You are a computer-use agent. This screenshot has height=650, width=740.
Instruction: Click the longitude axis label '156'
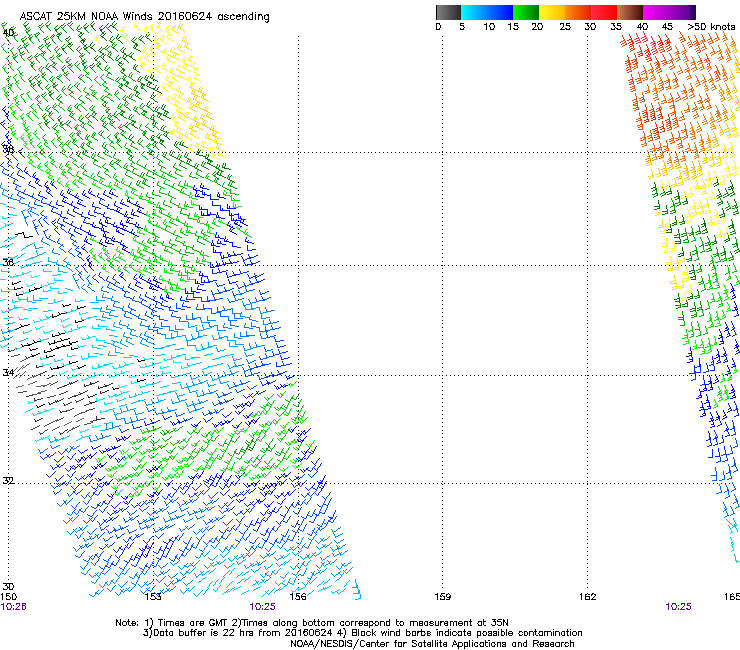[x=298, y=597]
